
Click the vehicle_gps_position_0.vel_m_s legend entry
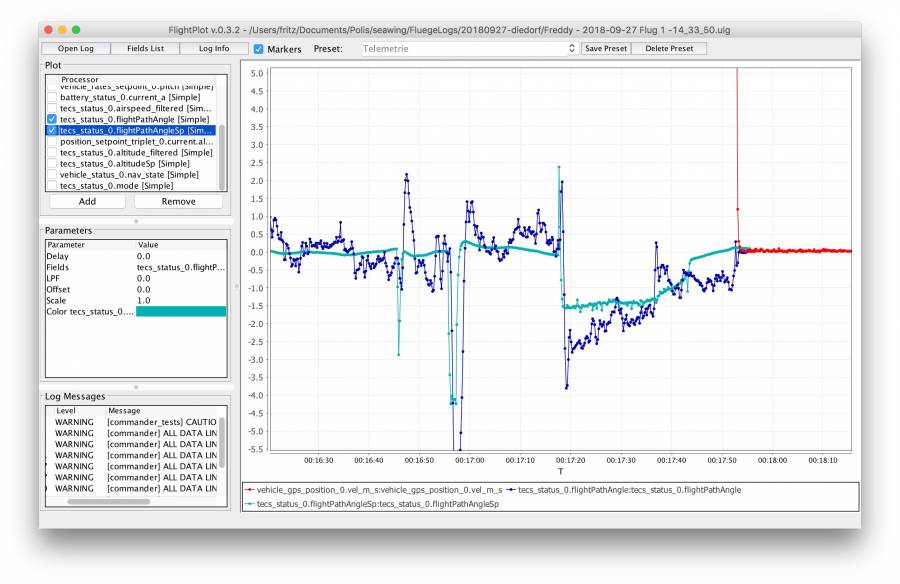pyautogui.click(x=379, y=490)
